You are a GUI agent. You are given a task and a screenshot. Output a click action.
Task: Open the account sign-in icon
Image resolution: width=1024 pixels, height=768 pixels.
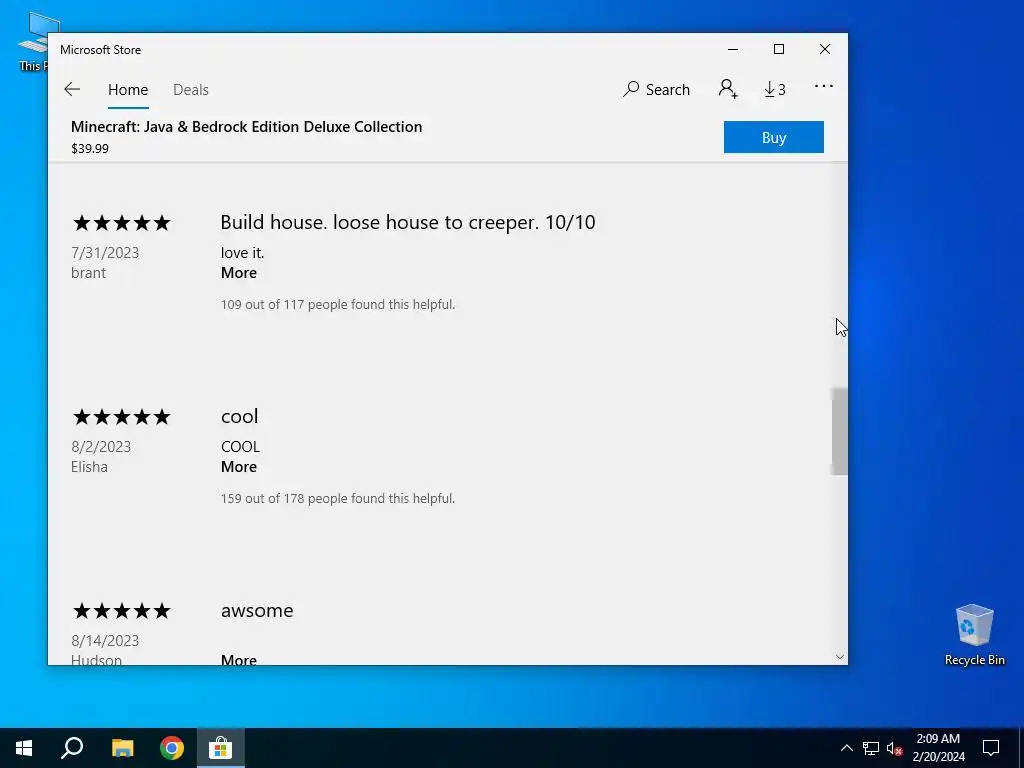pyautogui.click(x=728, y=89)
